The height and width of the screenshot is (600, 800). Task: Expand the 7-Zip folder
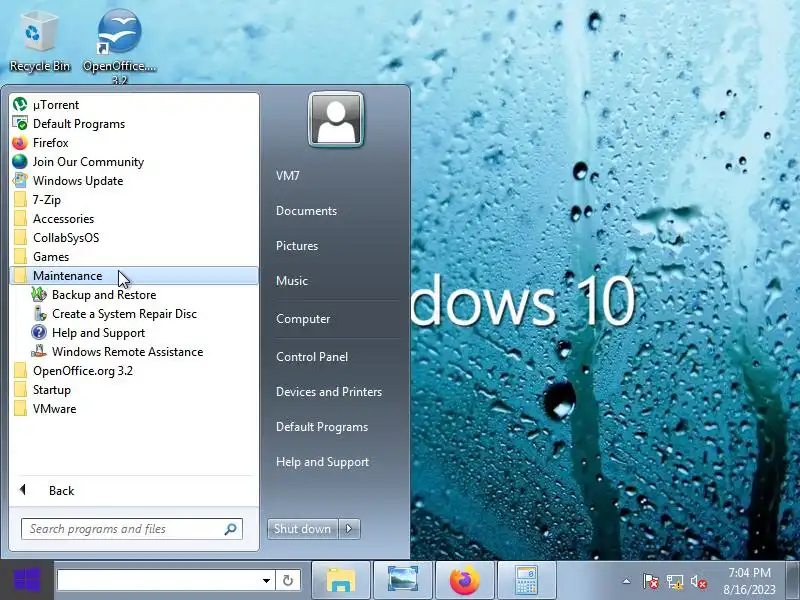(x=134, y=199)
